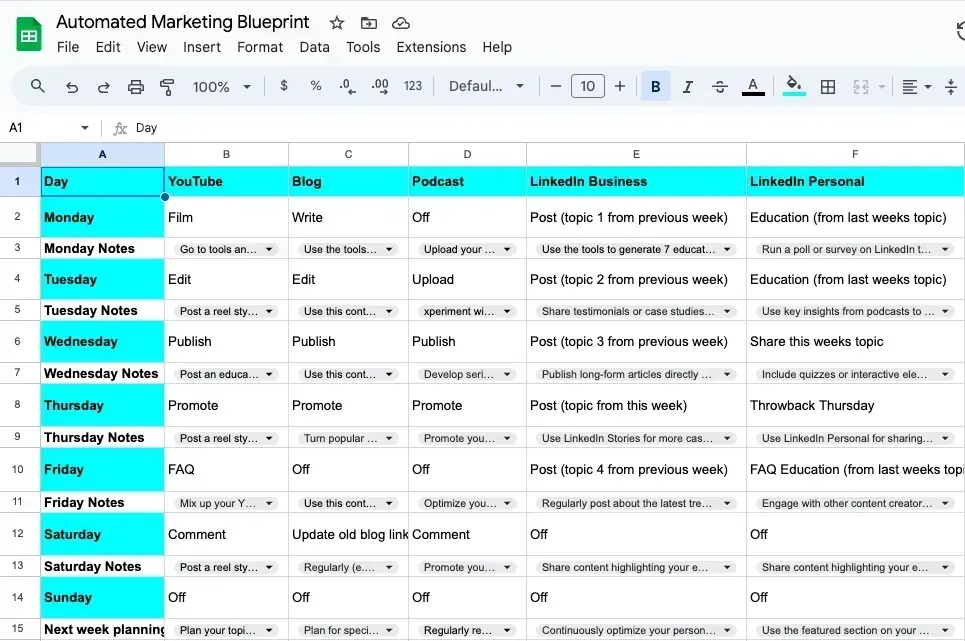The image size is (965, 641).
Task: Click the font size field showing 10
Action: tap(588, 86)
